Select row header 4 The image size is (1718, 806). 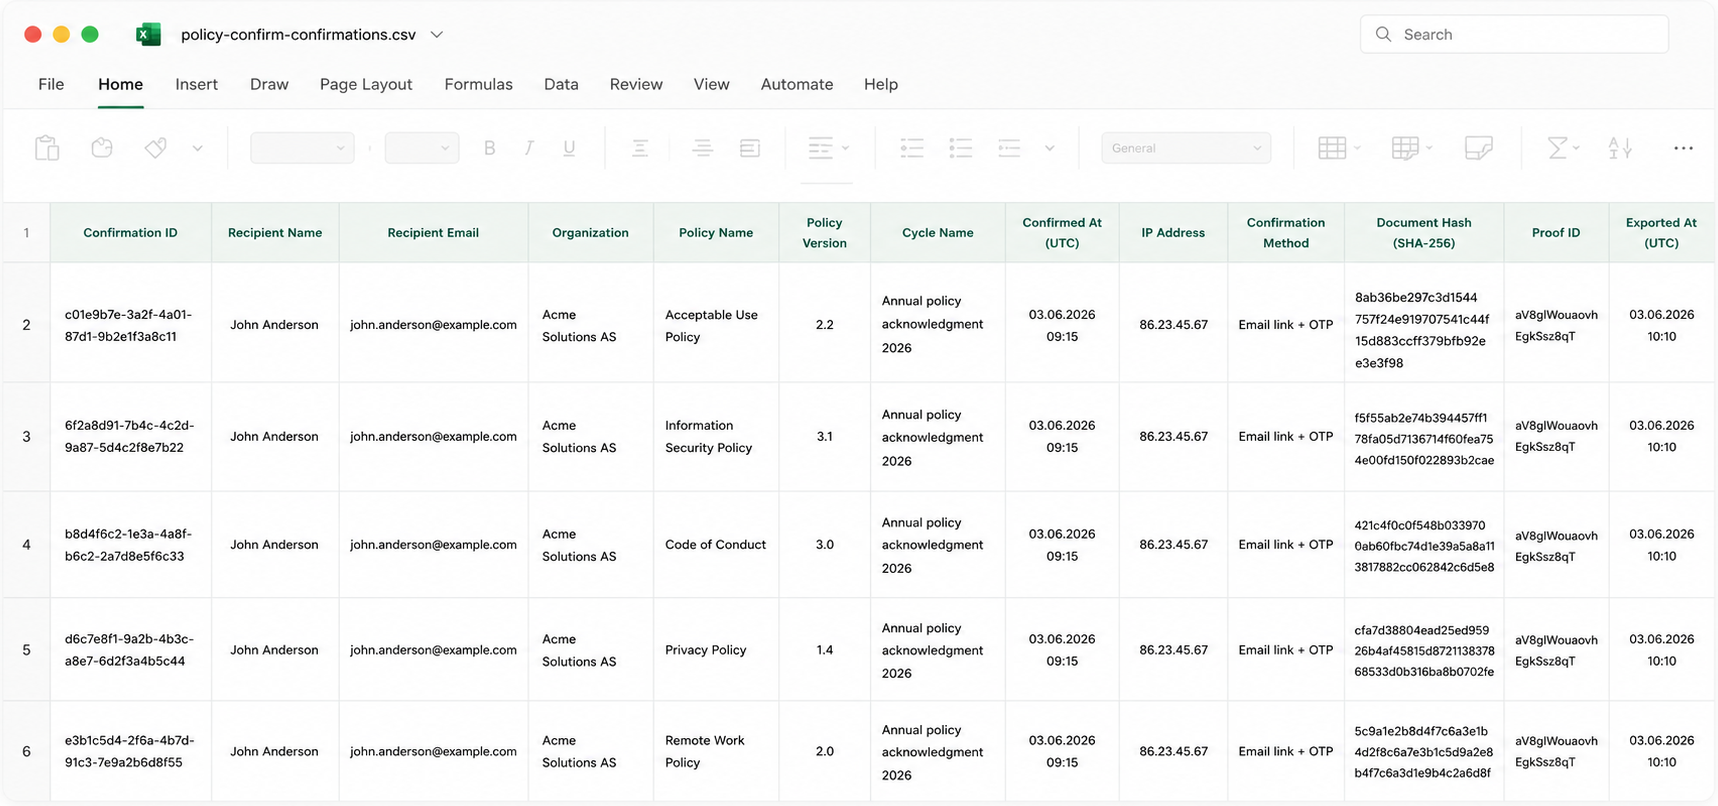(26, 545)
